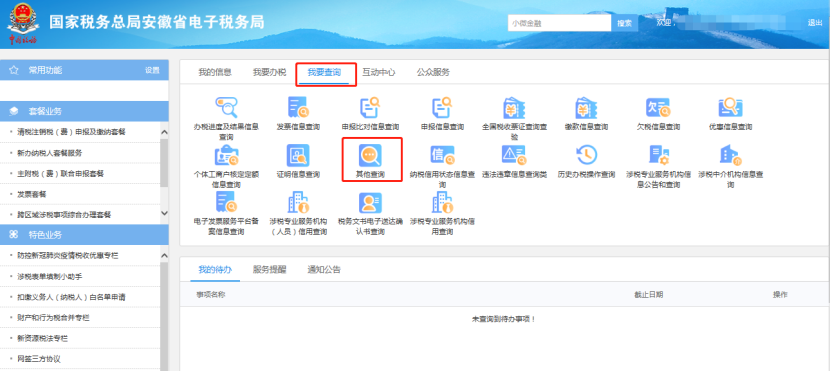Open 涉税专业服务机构信用查询 icon
The height and width of the screenshot is (372, 831).
442,202
